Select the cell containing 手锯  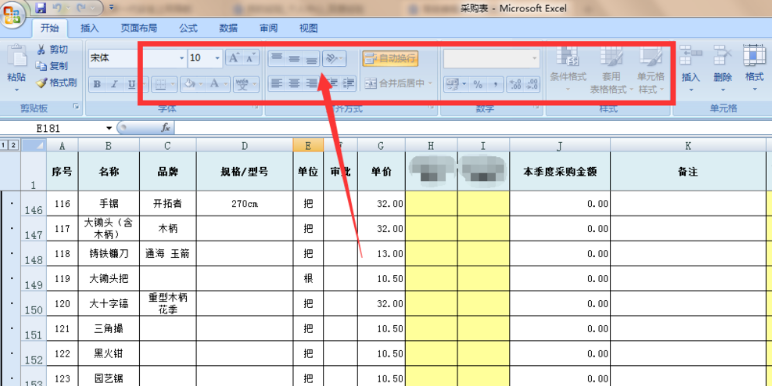tap(109, 203)
